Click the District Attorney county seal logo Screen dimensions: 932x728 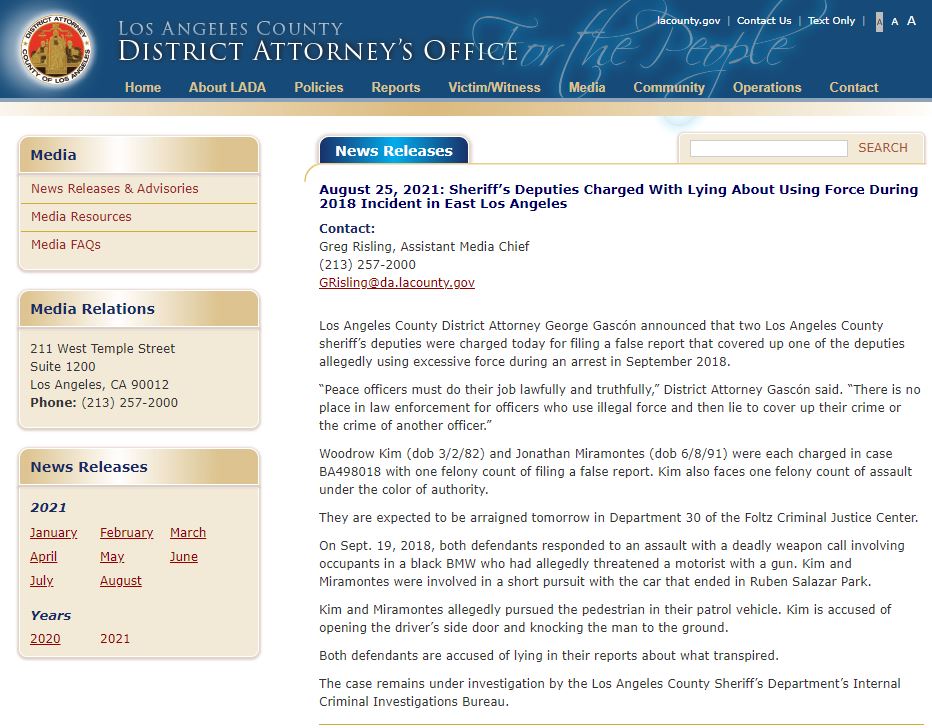pos(56,49)
